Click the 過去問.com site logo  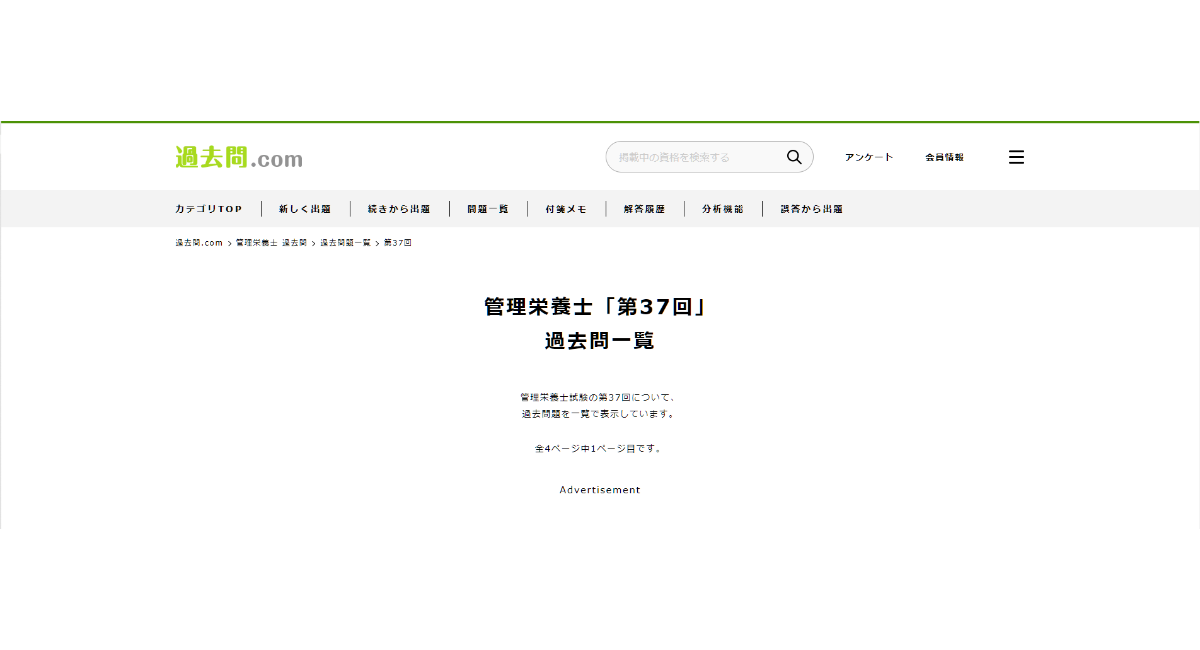(x=239, y=158)
